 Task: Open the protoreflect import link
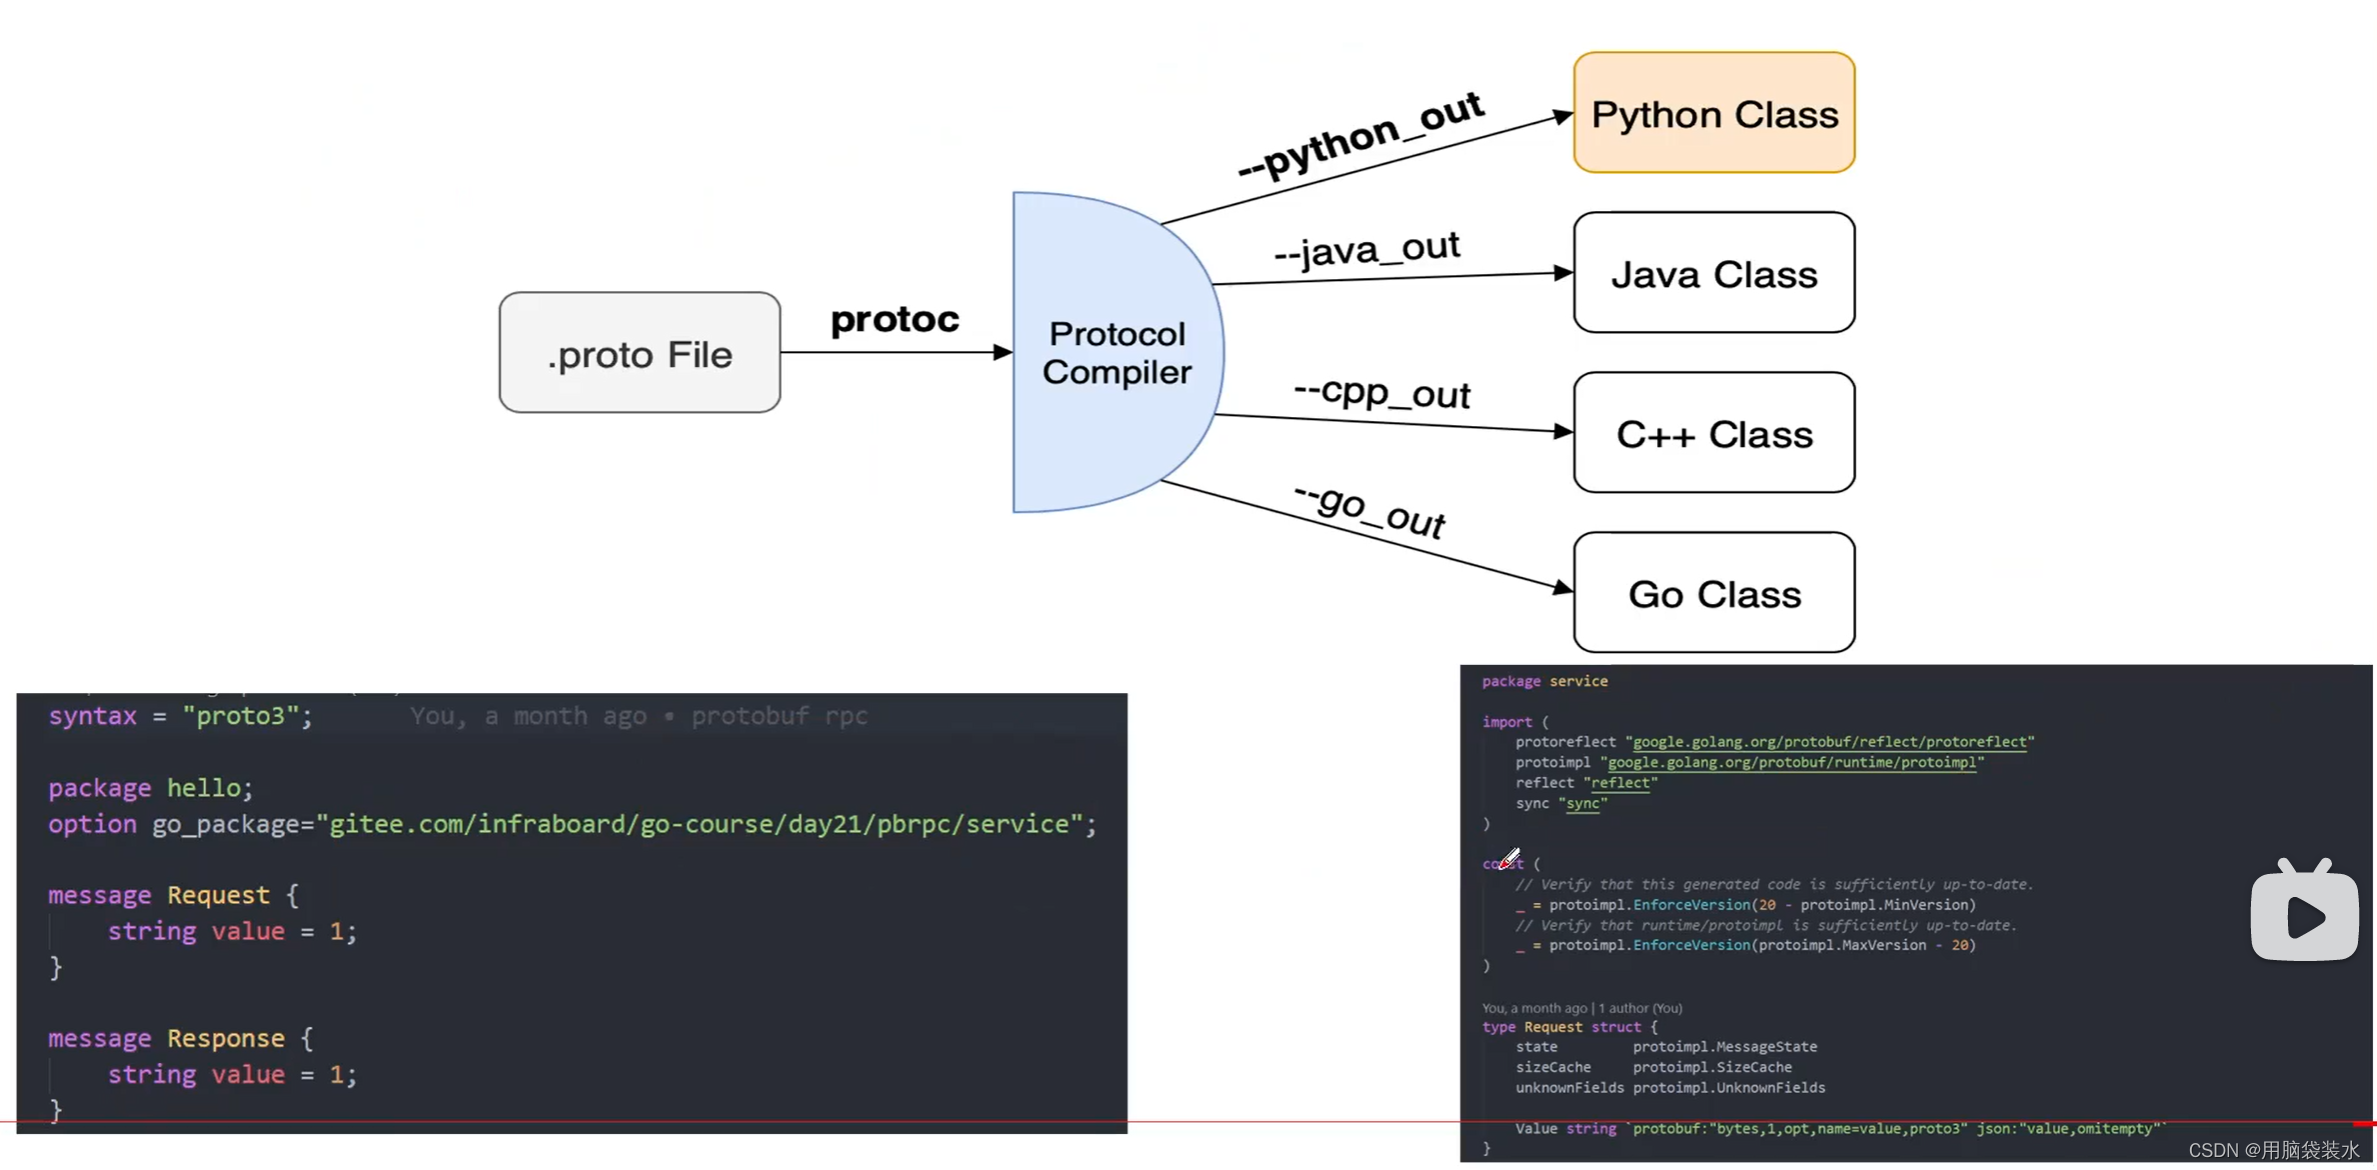1830,742
